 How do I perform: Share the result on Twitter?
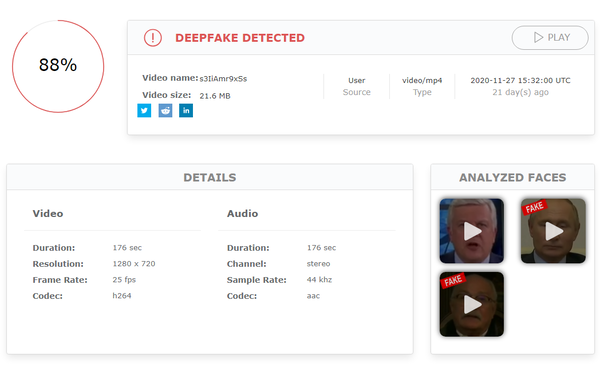144,111
